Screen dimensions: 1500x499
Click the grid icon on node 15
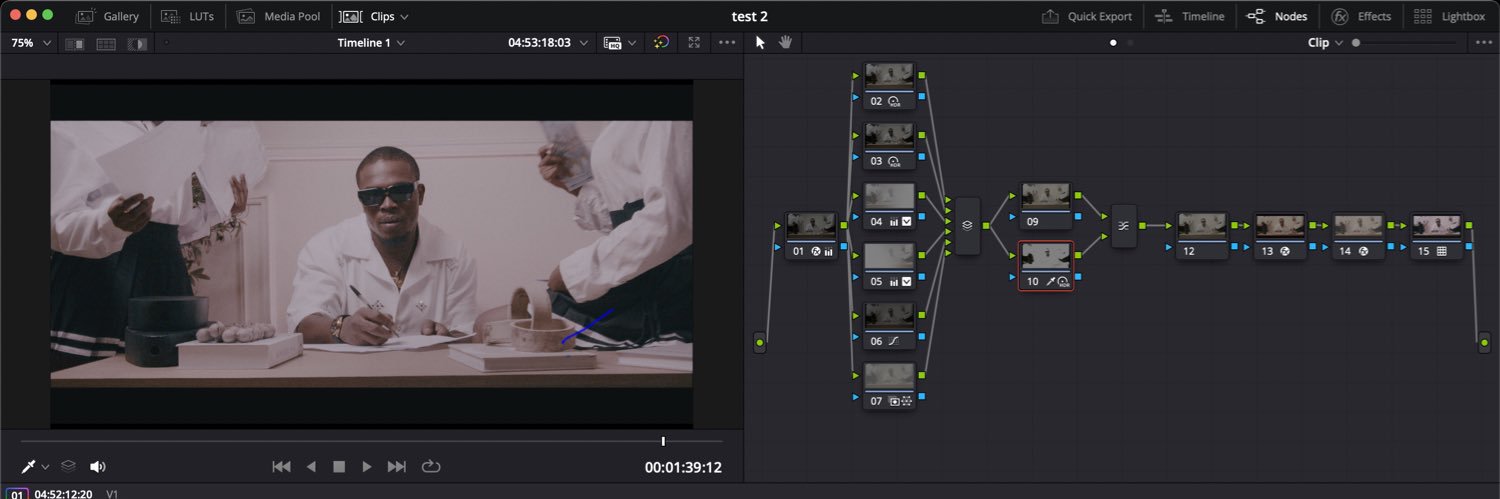tap(1441, 252)
